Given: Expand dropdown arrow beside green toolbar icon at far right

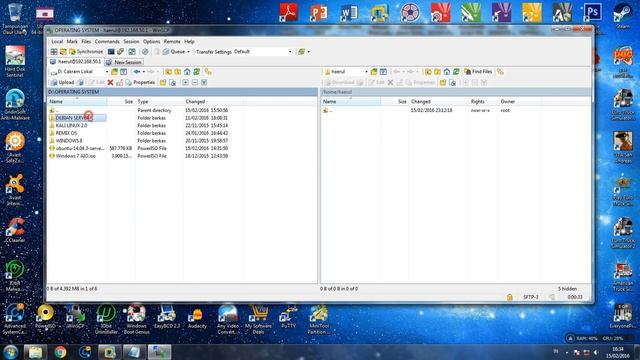Looking at the screenshot, I should (309, 52).
